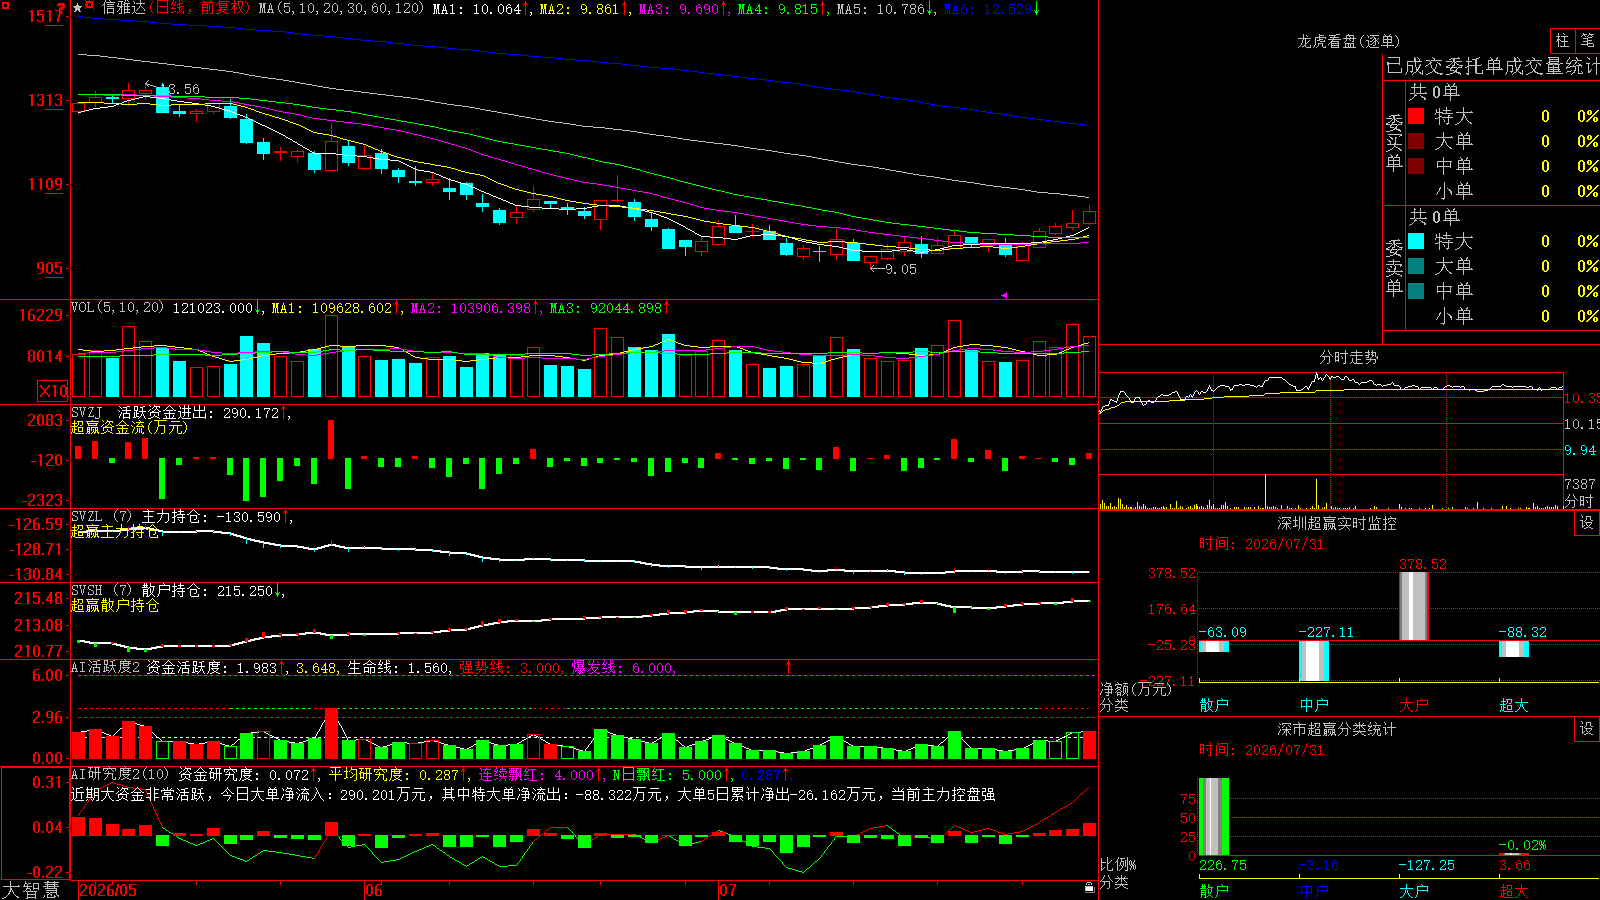Click the 超赢资金流(万元) label
Image resolution: width=1600 pixels, height=900 pixels.
tap(129, 427)
